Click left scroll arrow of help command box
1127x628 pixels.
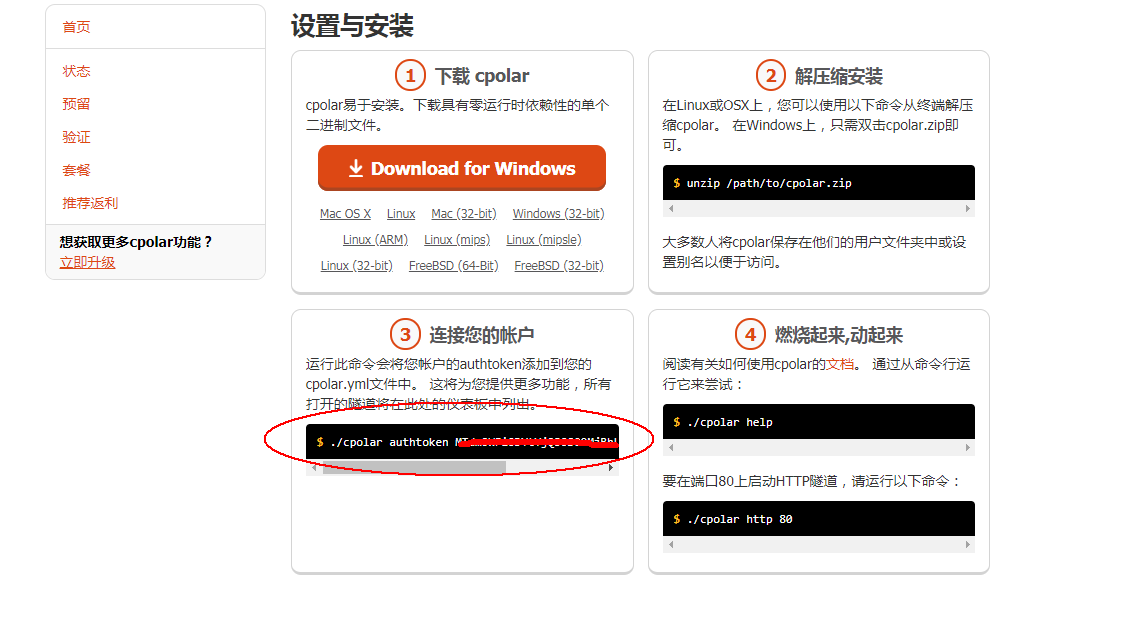(x=671, y=448)
